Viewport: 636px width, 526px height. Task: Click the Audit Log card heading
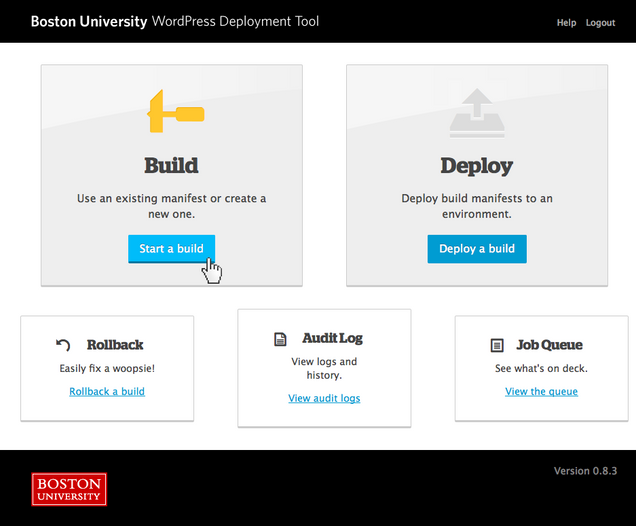[332, 339]
